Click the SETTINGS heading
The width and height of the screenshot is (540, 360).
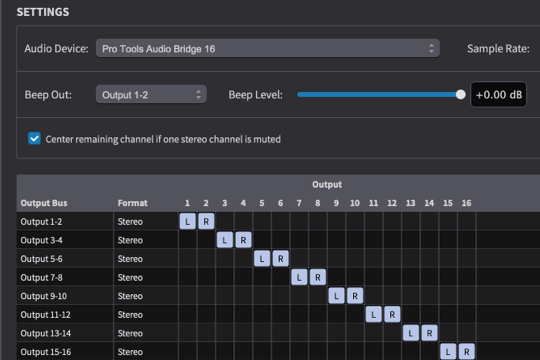tap(43, 12)
